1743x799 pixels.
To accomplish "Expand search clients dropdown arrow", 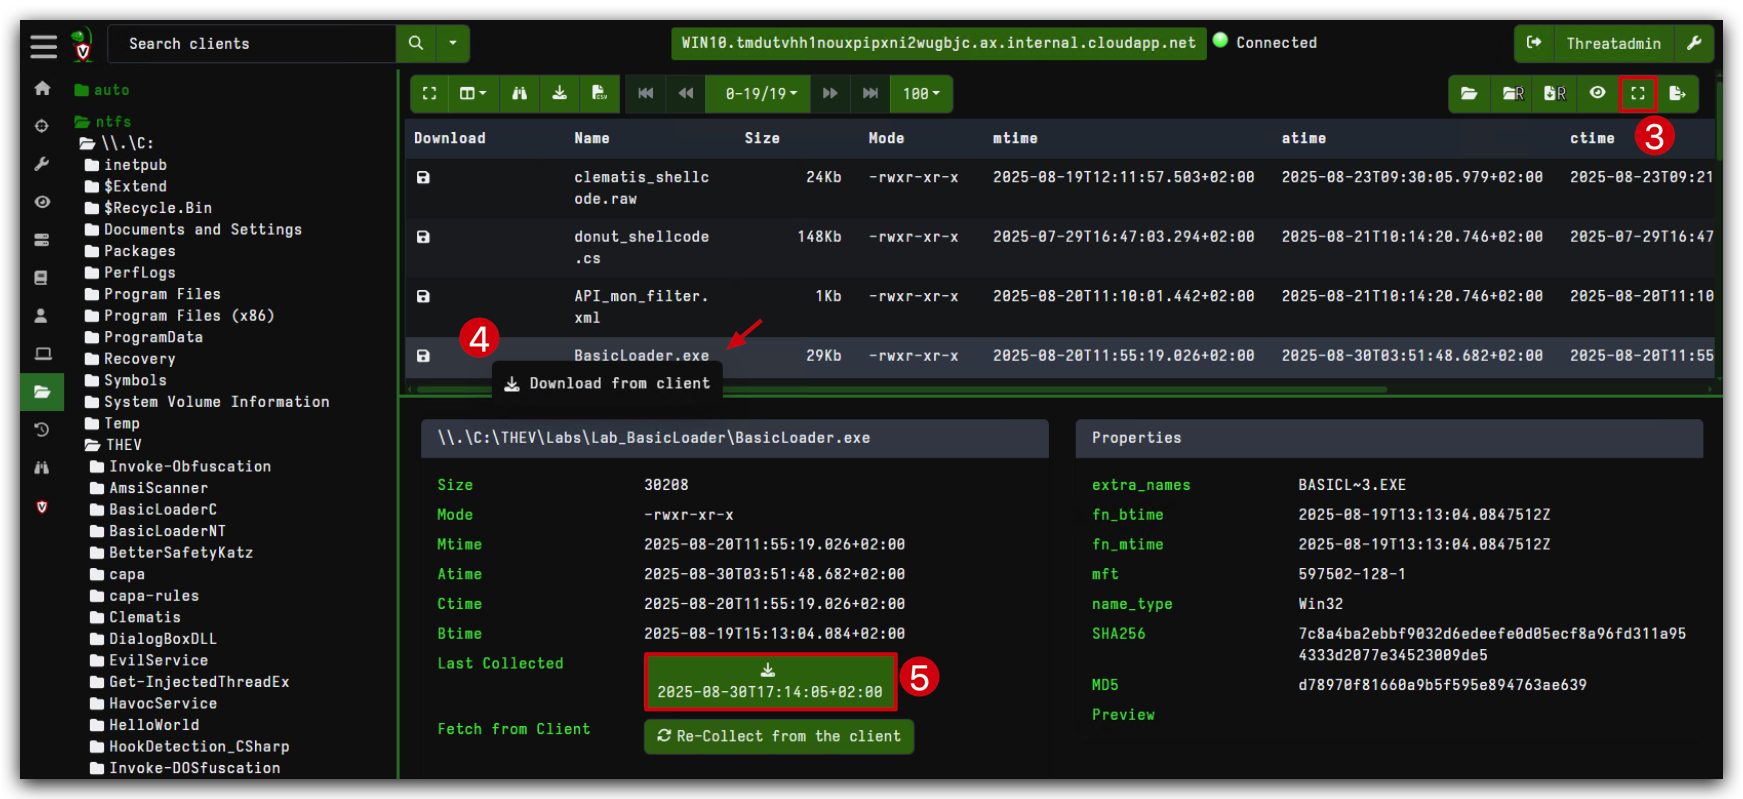I will pyautogui.click(x=453, y=43).
